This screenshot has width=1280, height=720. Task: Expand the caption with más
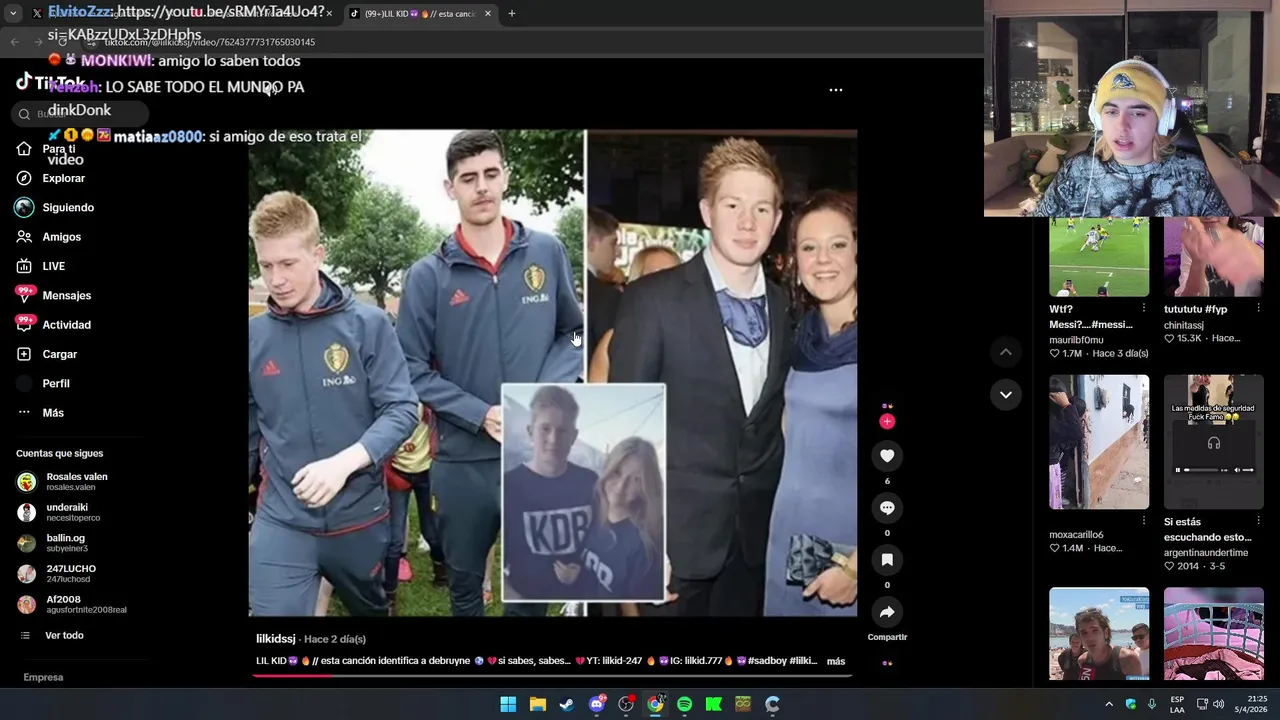tap(836, 661)
